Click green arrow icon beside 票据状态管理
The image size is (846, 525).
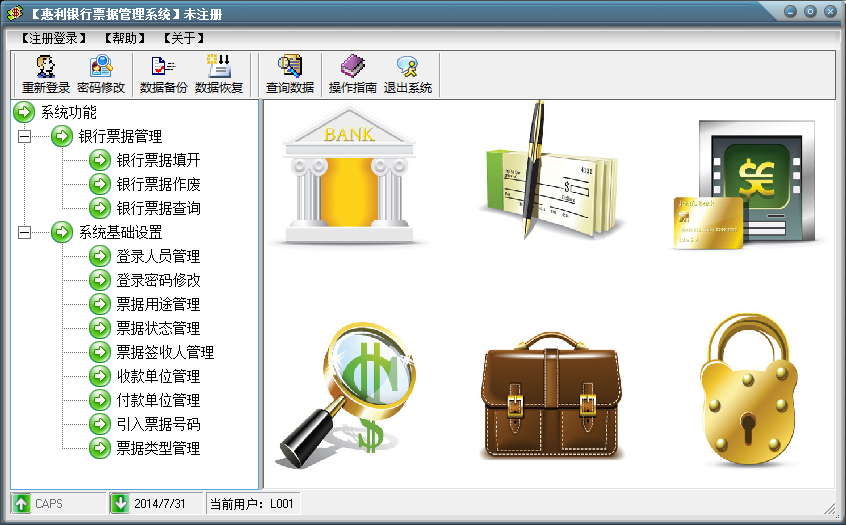tap(100, 328)
